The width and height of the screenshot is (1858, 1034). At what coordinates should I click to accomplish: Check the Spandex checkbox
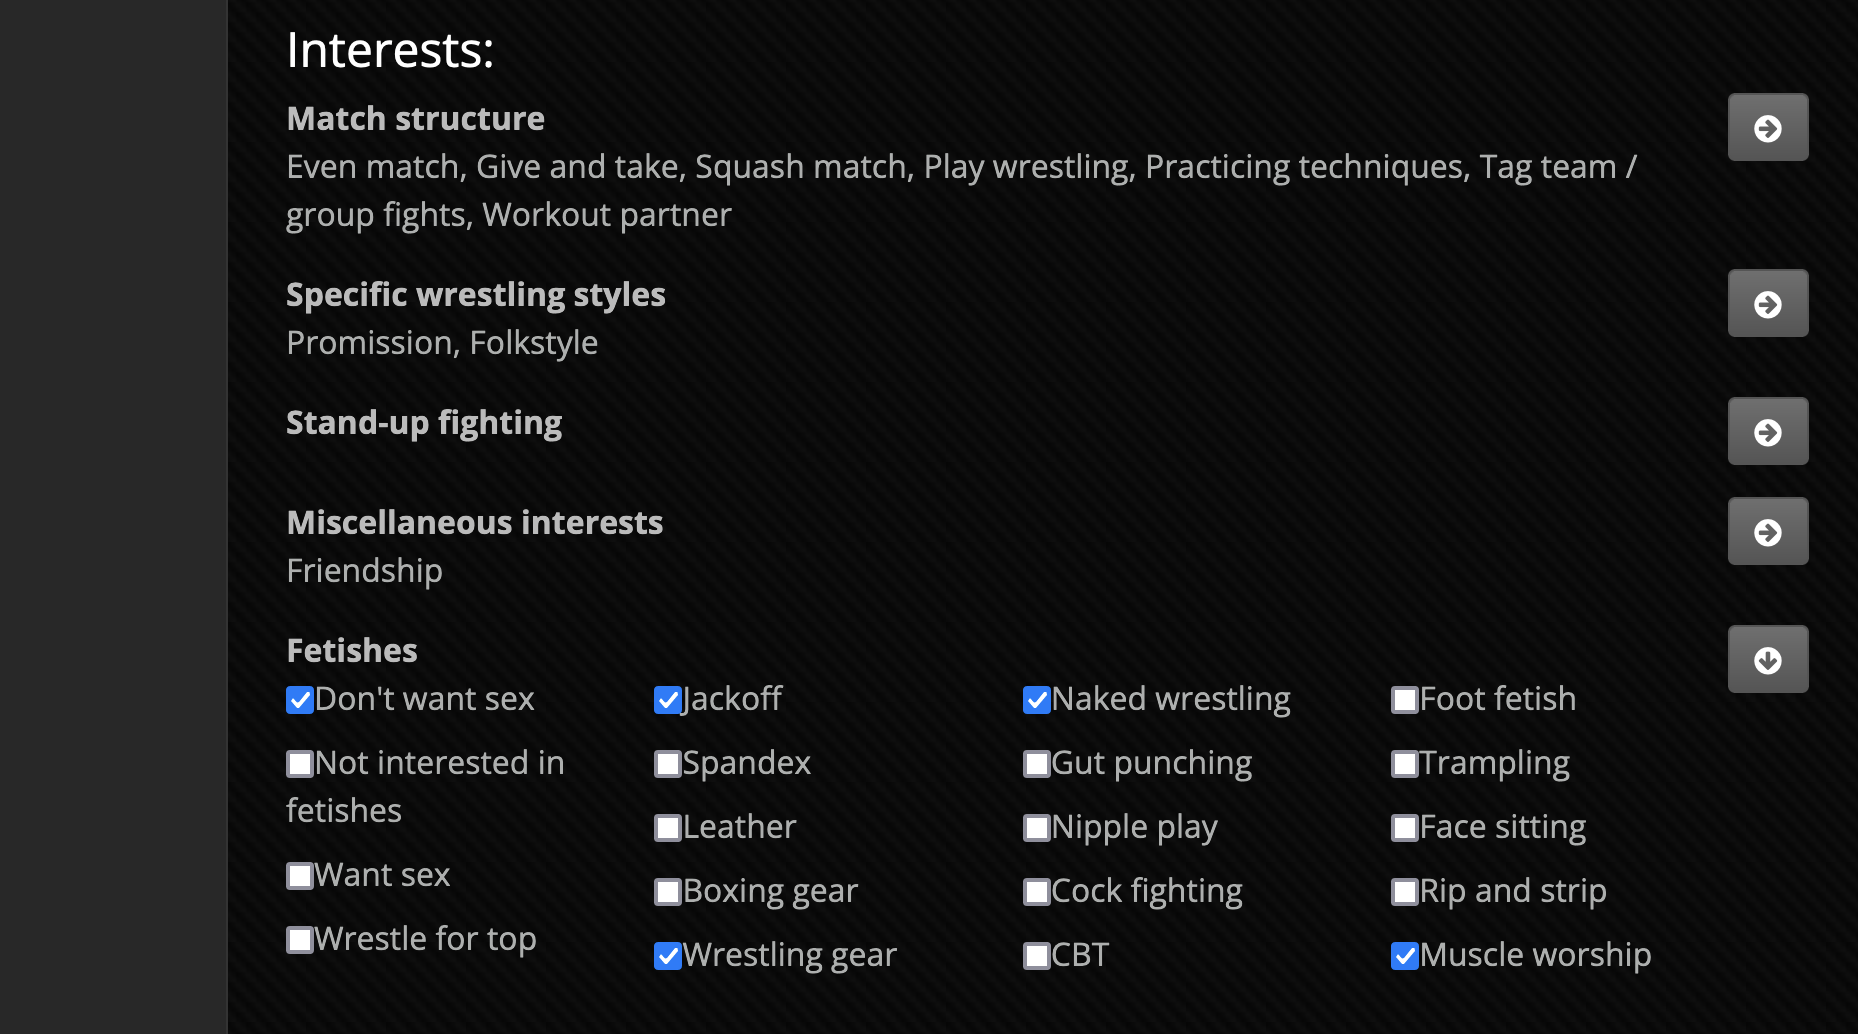pyautogui.click(x=668, y=764)
